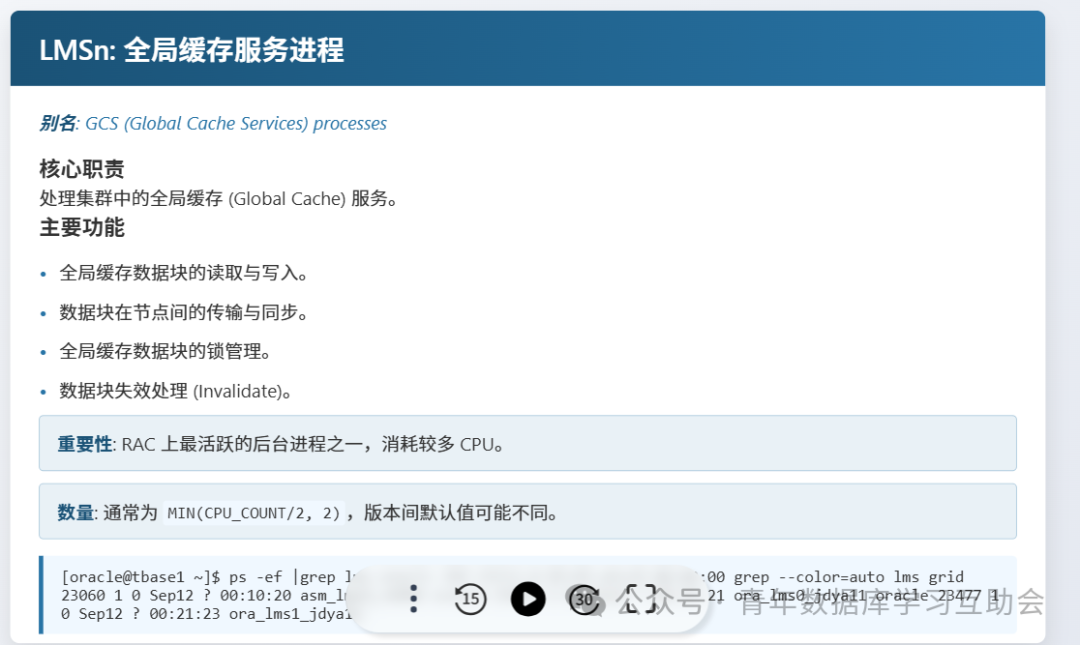Rewind 15 seconds in playback overlay
The height and width of the screenshot is (645, 1080).
pyautogui.click(x=470, y=599)
